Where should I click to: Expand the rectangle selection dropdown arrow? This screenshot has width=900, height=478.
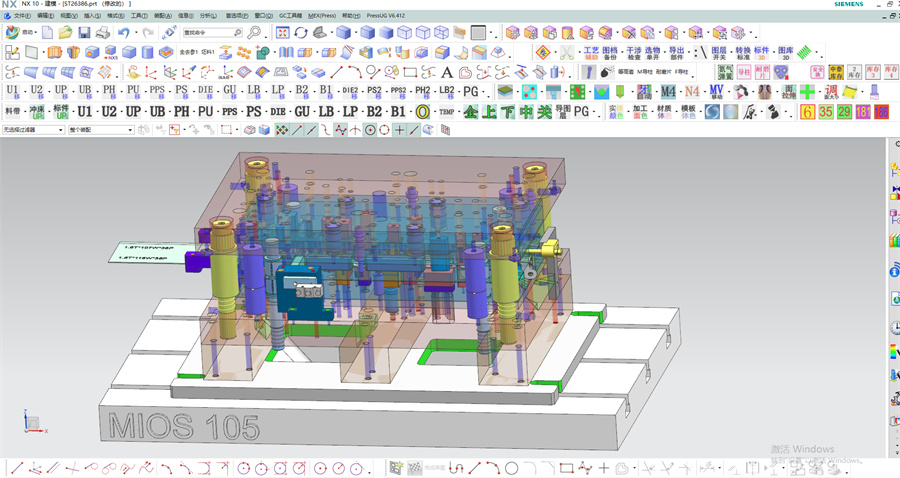[x=236, y=130]
